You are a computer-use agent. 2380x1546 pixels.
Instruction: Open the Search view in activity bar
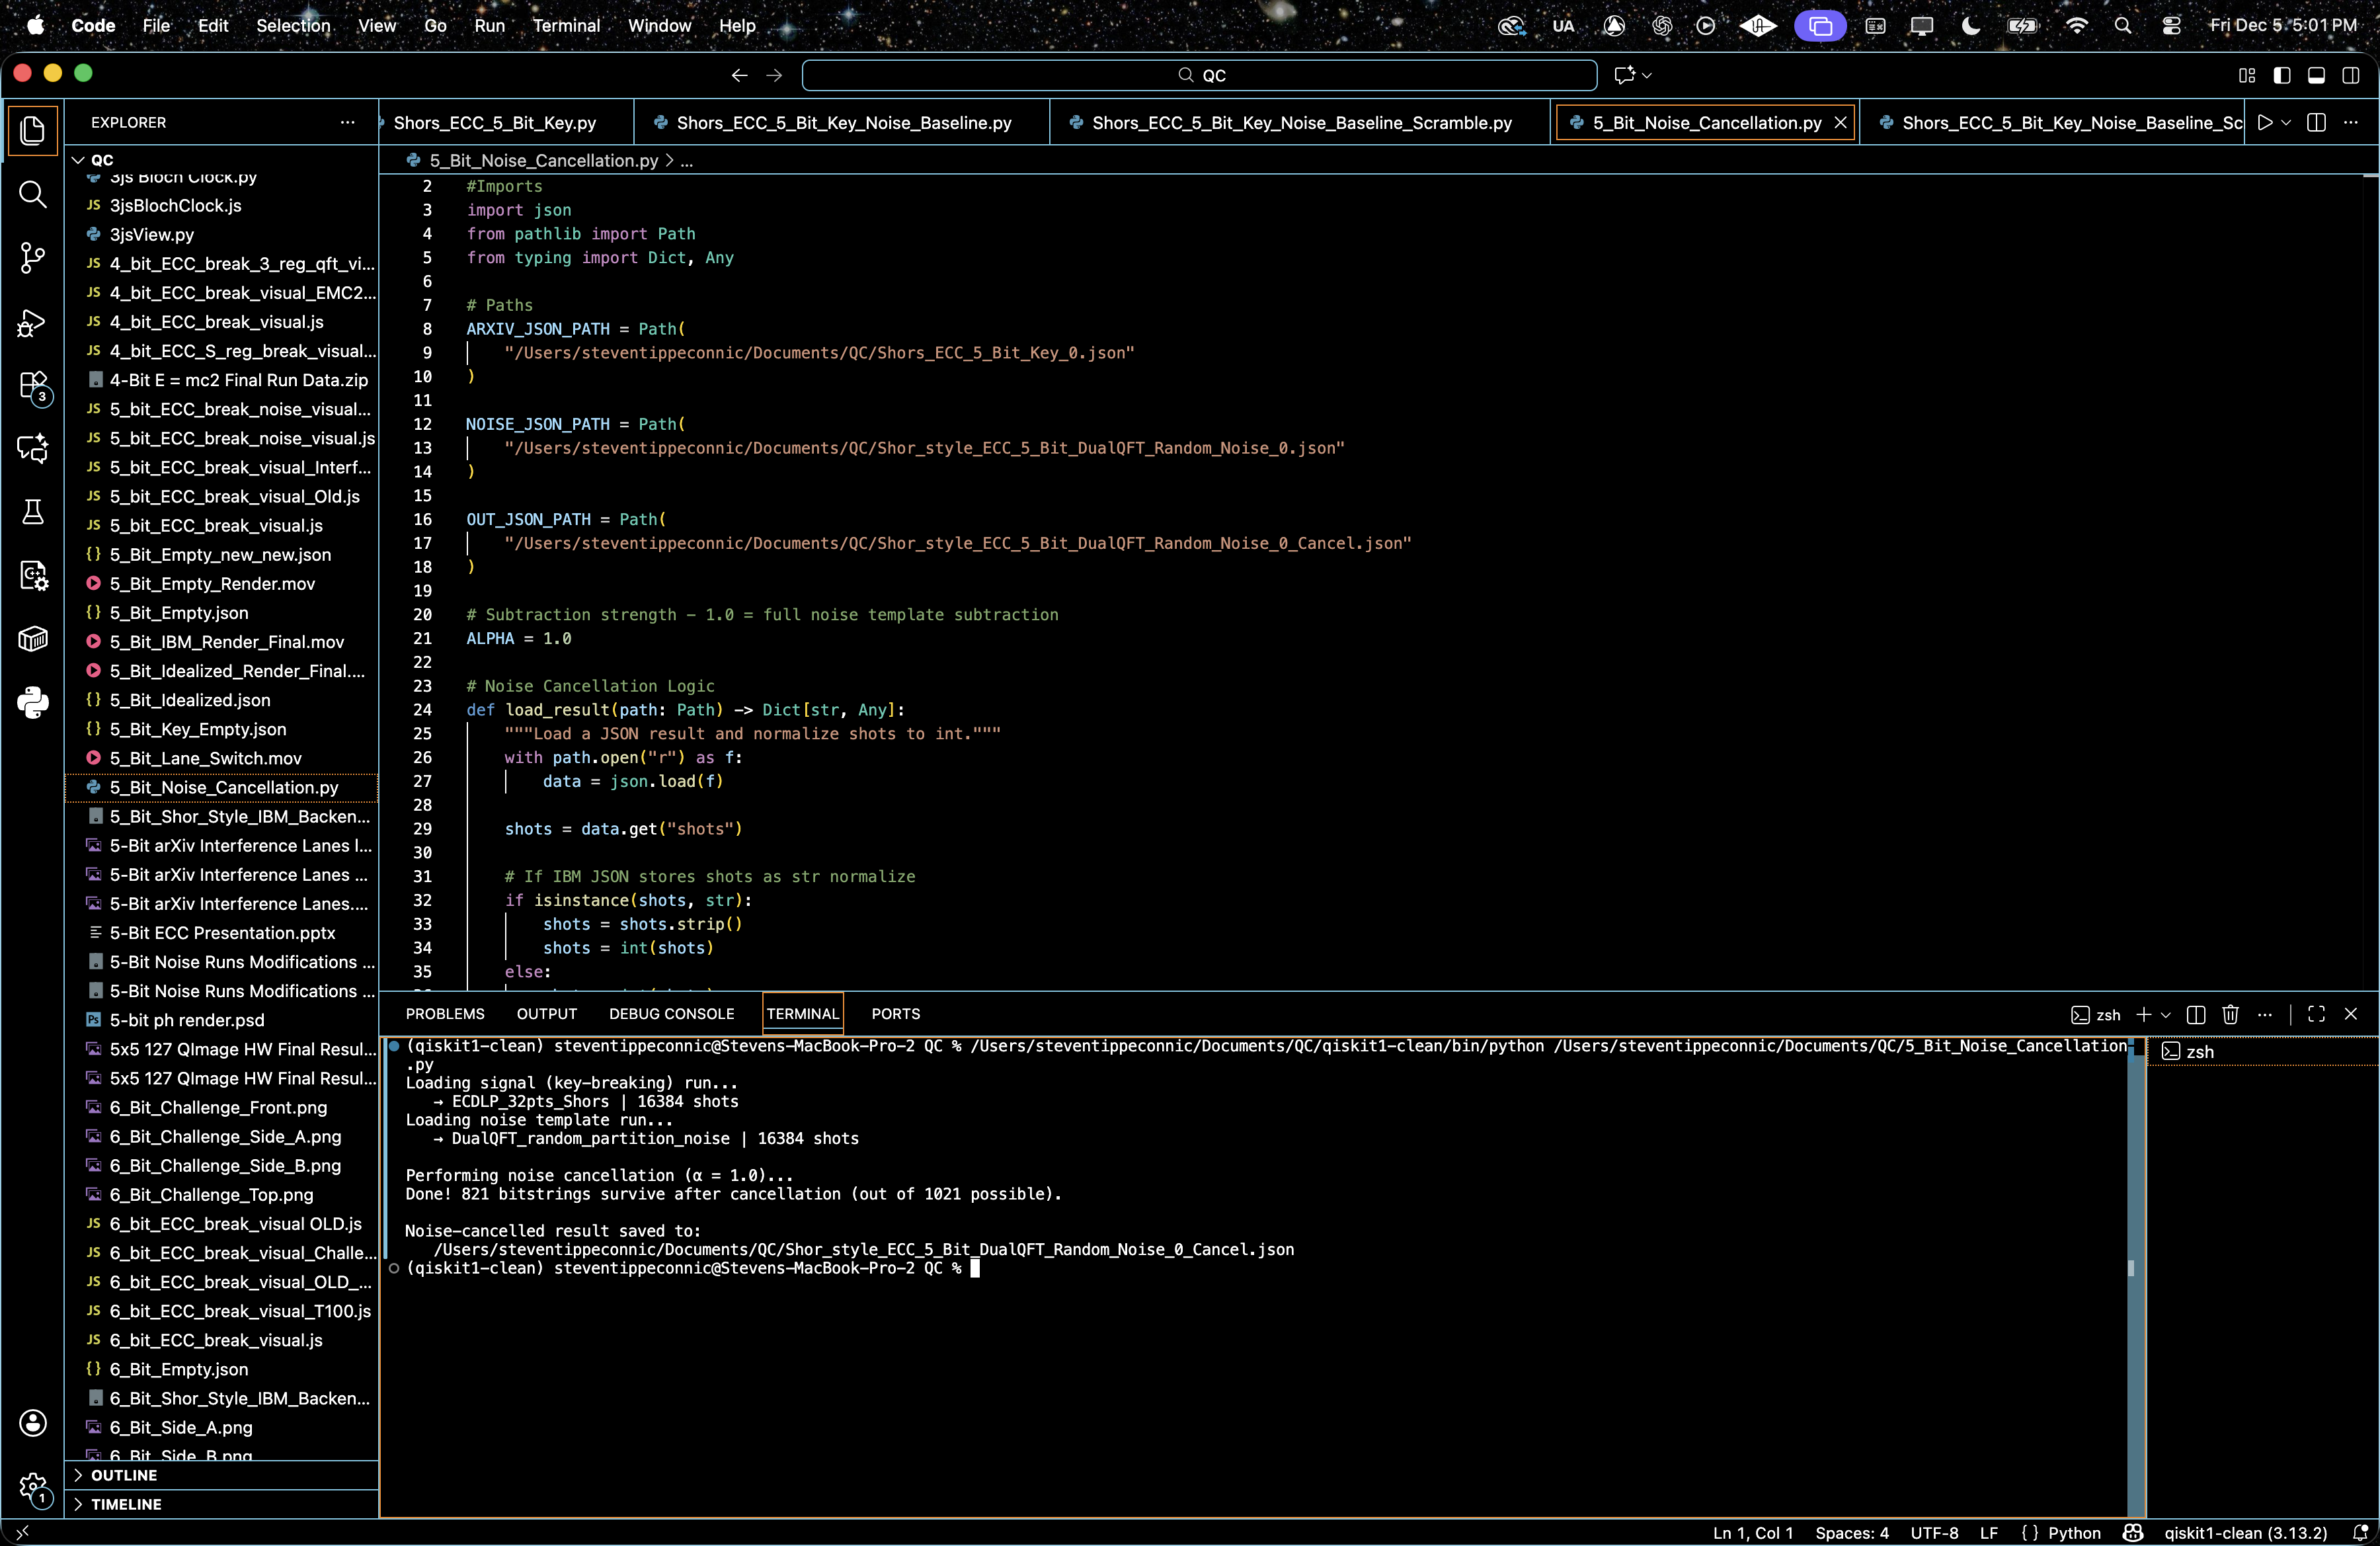32,194
